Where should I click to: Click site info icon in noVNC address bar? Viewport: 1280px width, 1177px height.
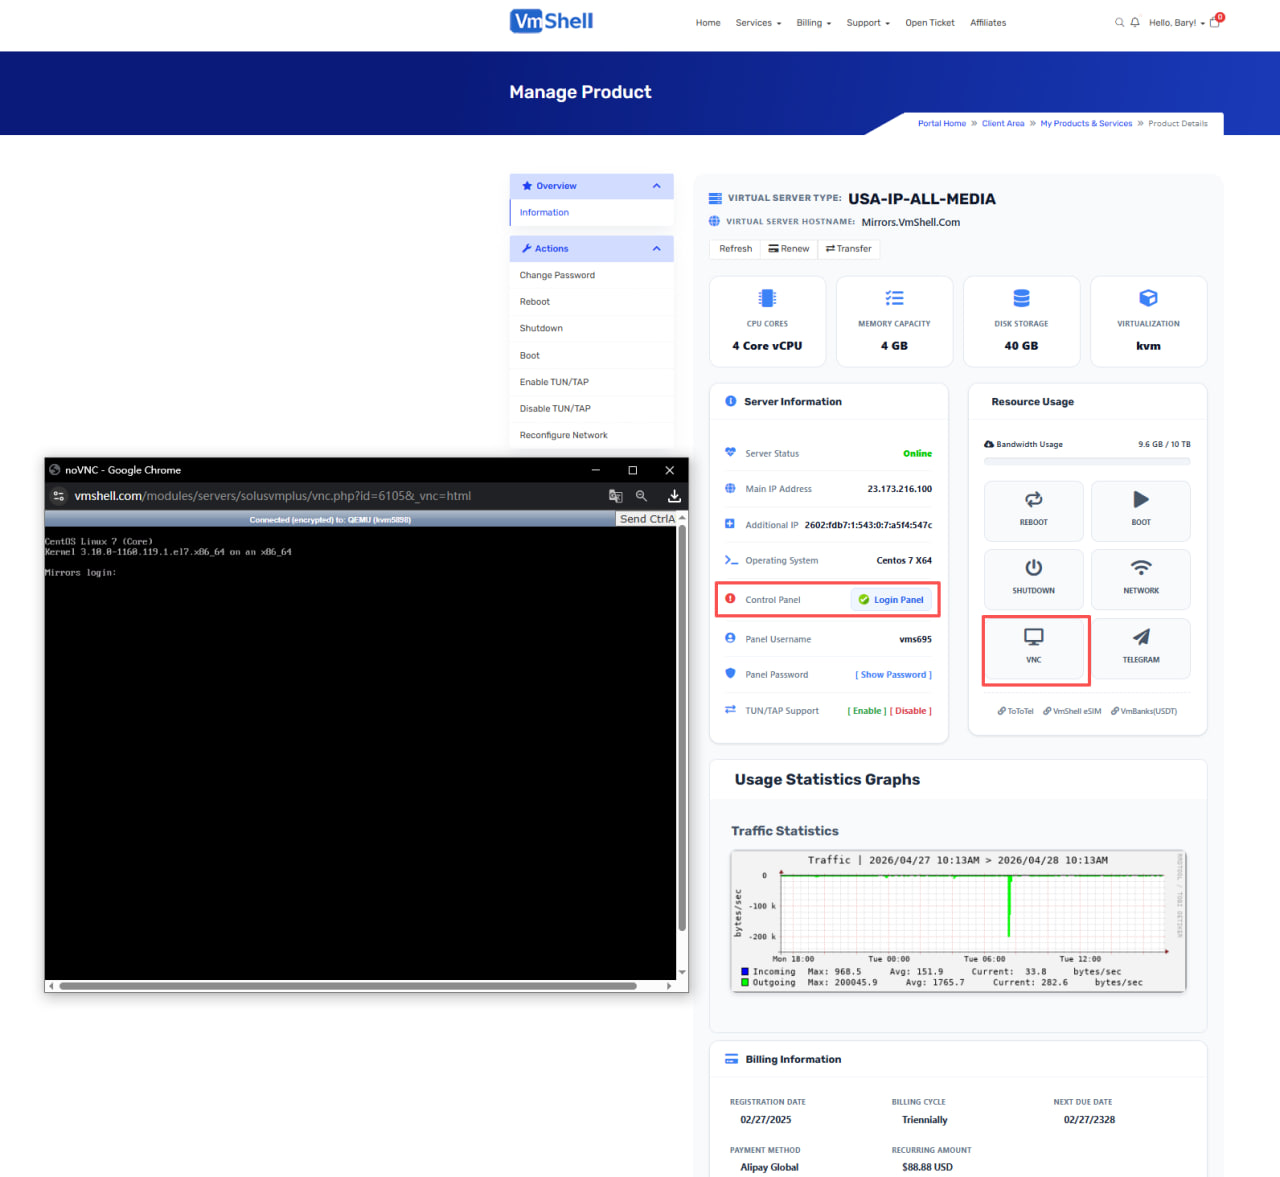point(59,496)
